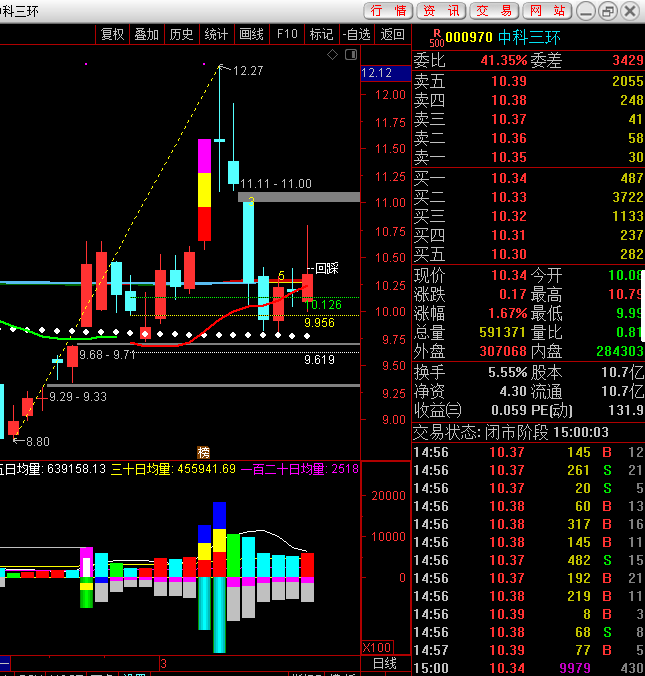
Task: Click the 12.12 price axis cursor box
Action: pos(385,73)
